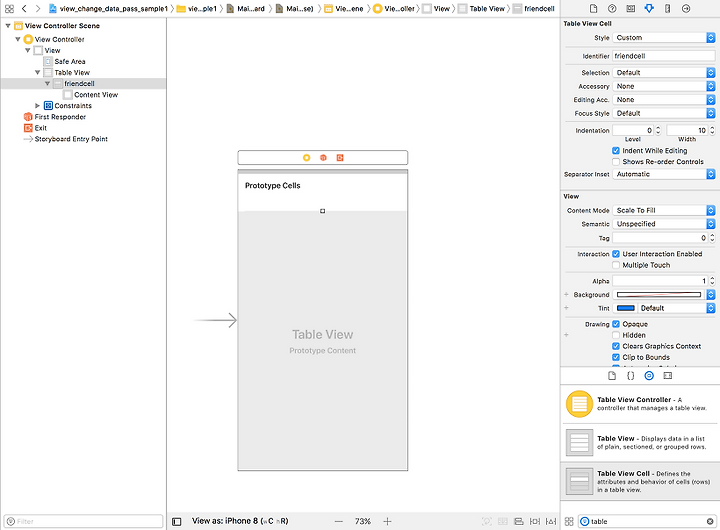Enable the Hidden checkbox
Screen dimensions: 720x530
click(616, 335)
